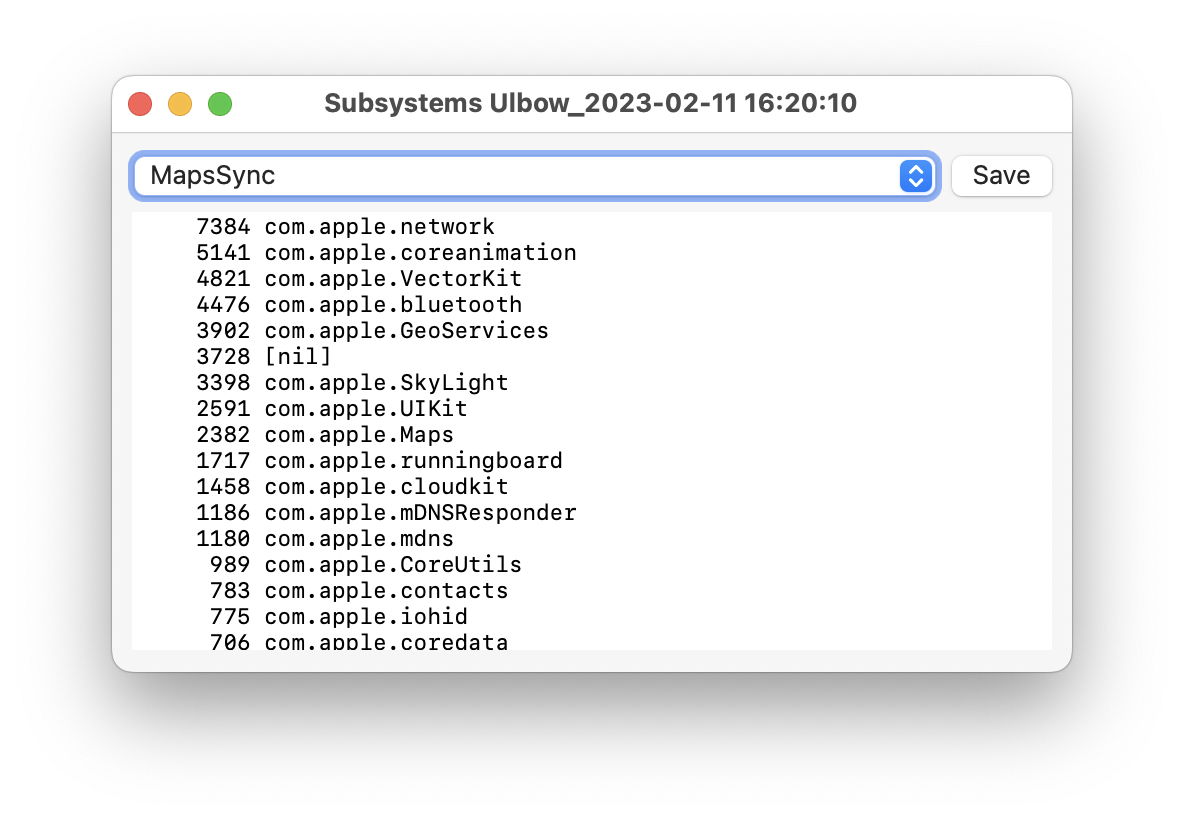Click the green zoom window button
The width and height of the screenshot is (1184, 820).
click(220, 104)
